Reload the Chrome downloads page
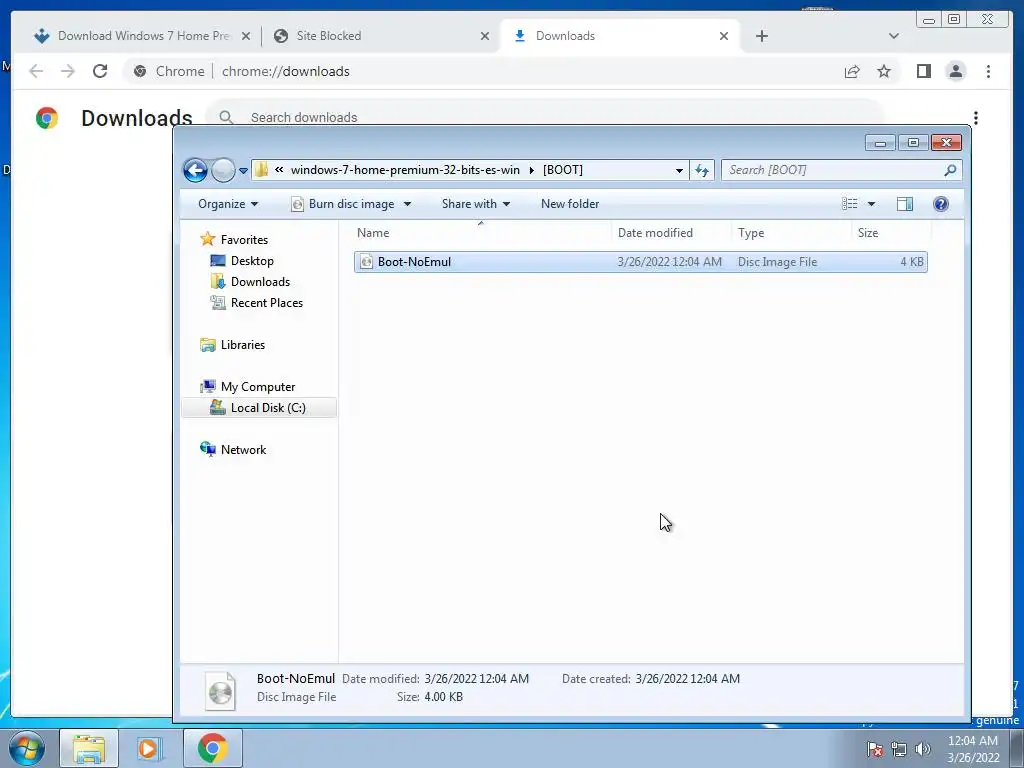The height and width of the screenshot is (768, 1024). [100, 71]
